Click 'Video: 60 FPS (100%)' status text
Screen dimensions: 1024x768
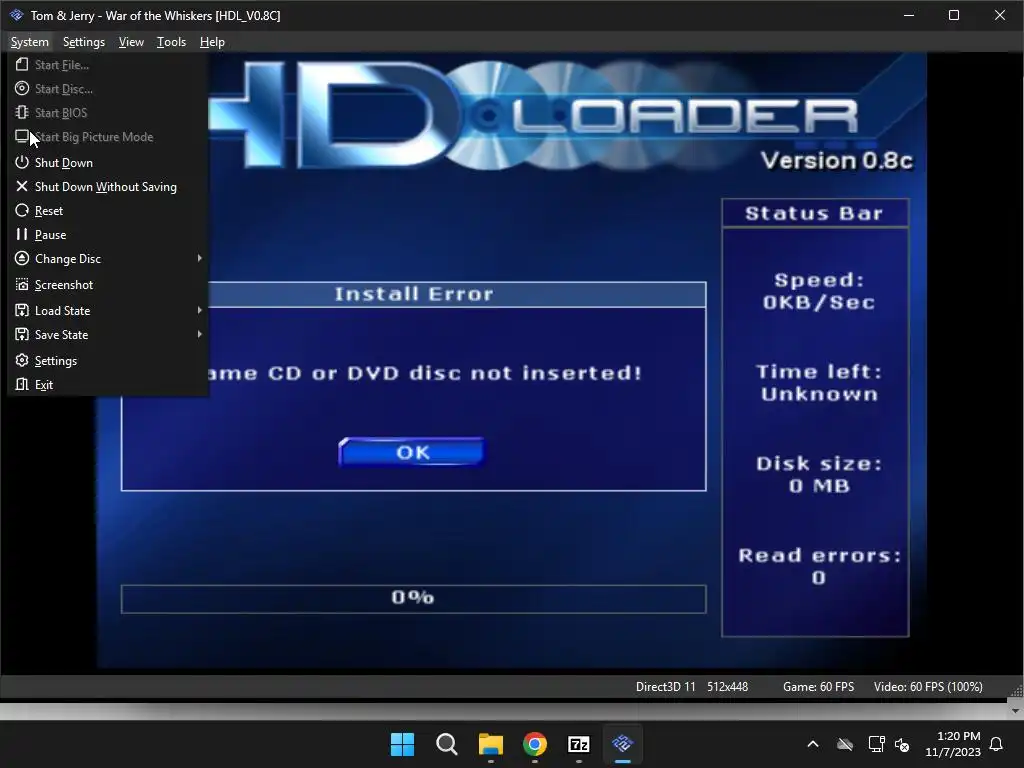tap(928, 687)
